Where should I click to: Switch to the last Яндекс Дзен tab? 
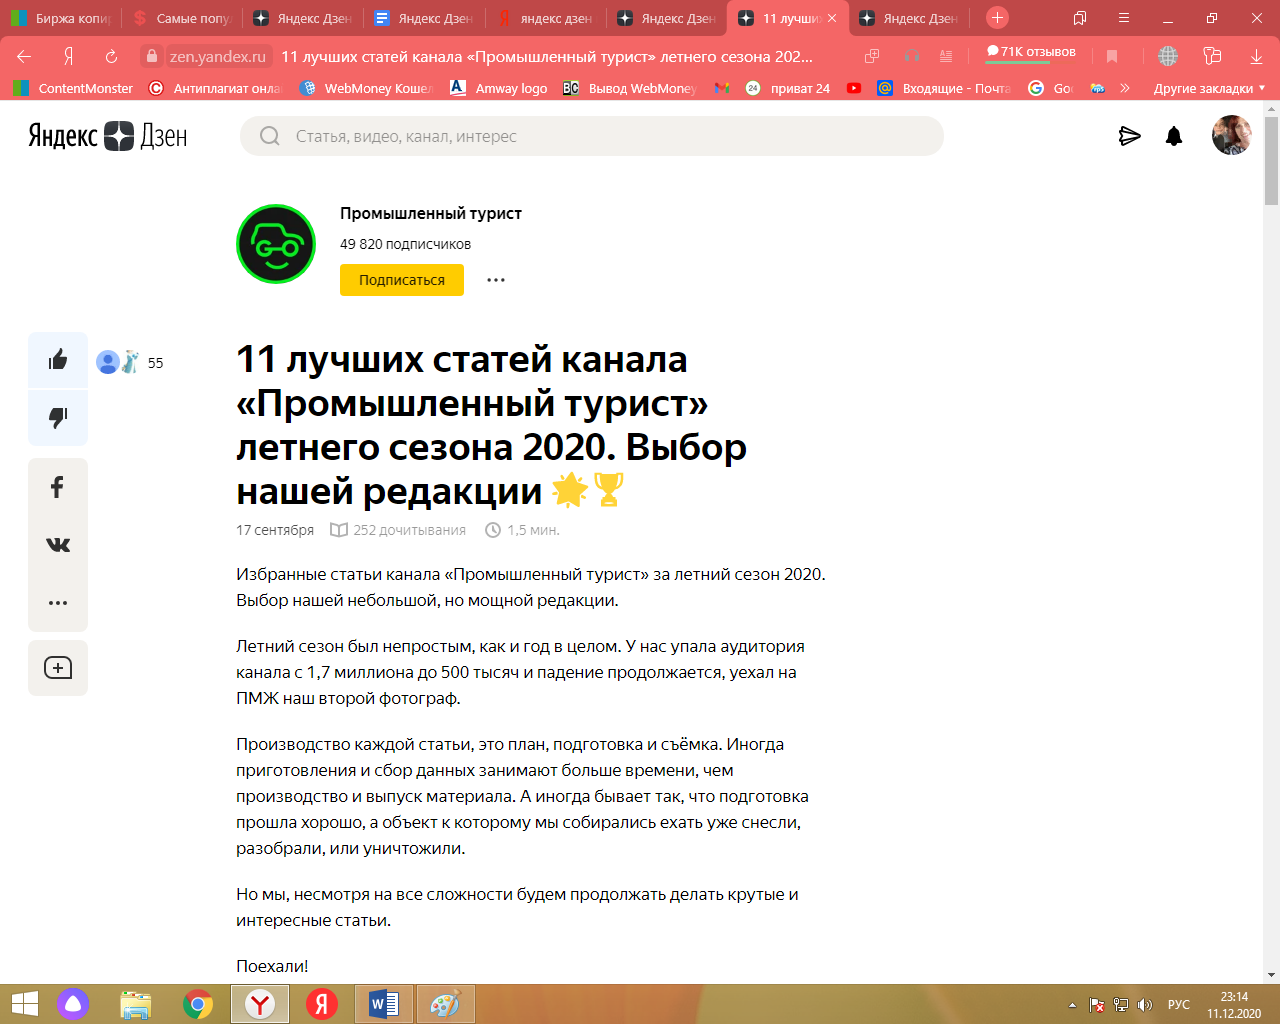pos(910,18)
